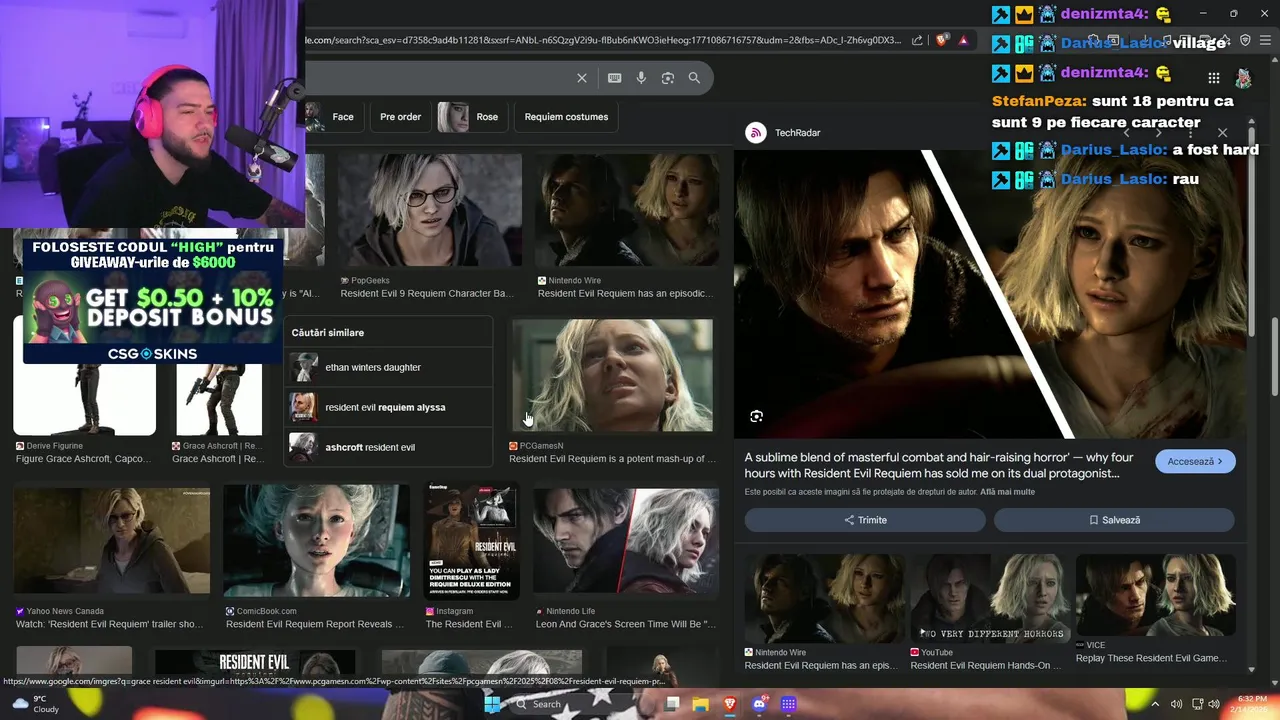The height and width of the screenshot is (720, 1280).
Task: Open the on-screen keyboard input tool
Action: pos(614,78)
